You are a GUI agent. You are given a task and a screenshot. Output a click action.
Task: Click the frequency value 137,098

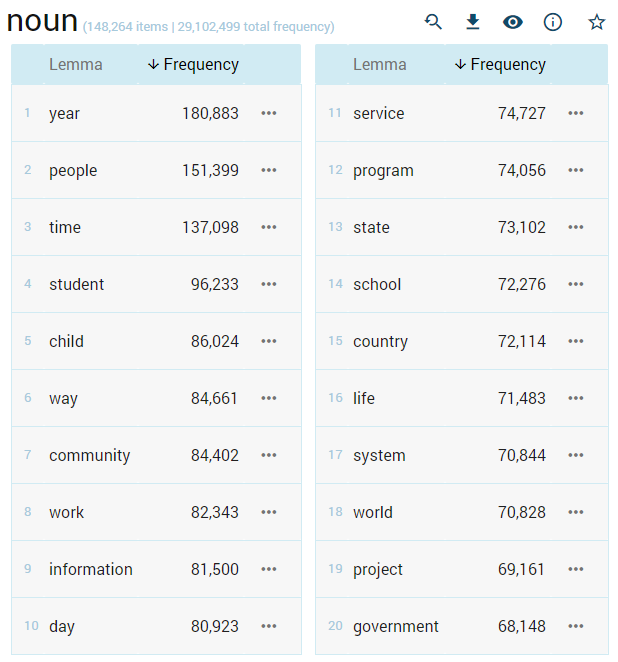click(210, 228)
